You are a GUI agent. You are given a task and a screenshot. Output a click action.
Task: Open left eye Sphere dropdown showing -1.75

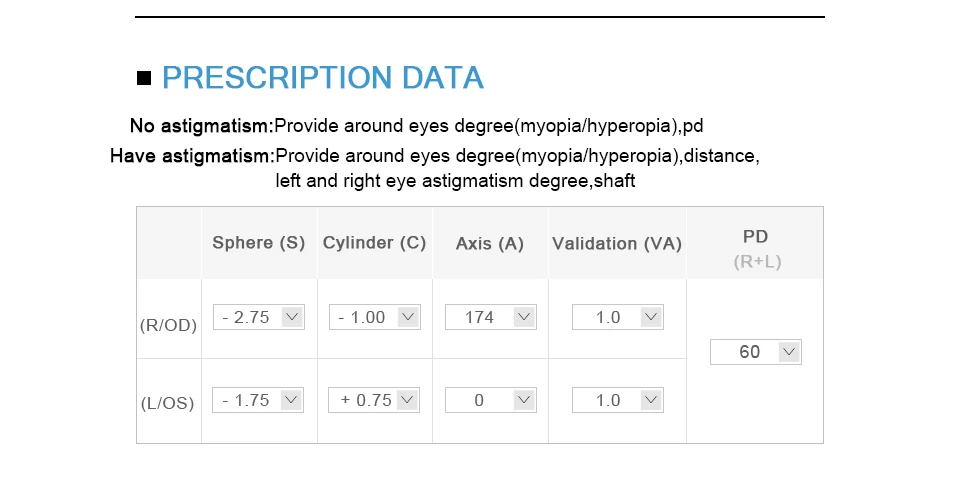[258, 400]
